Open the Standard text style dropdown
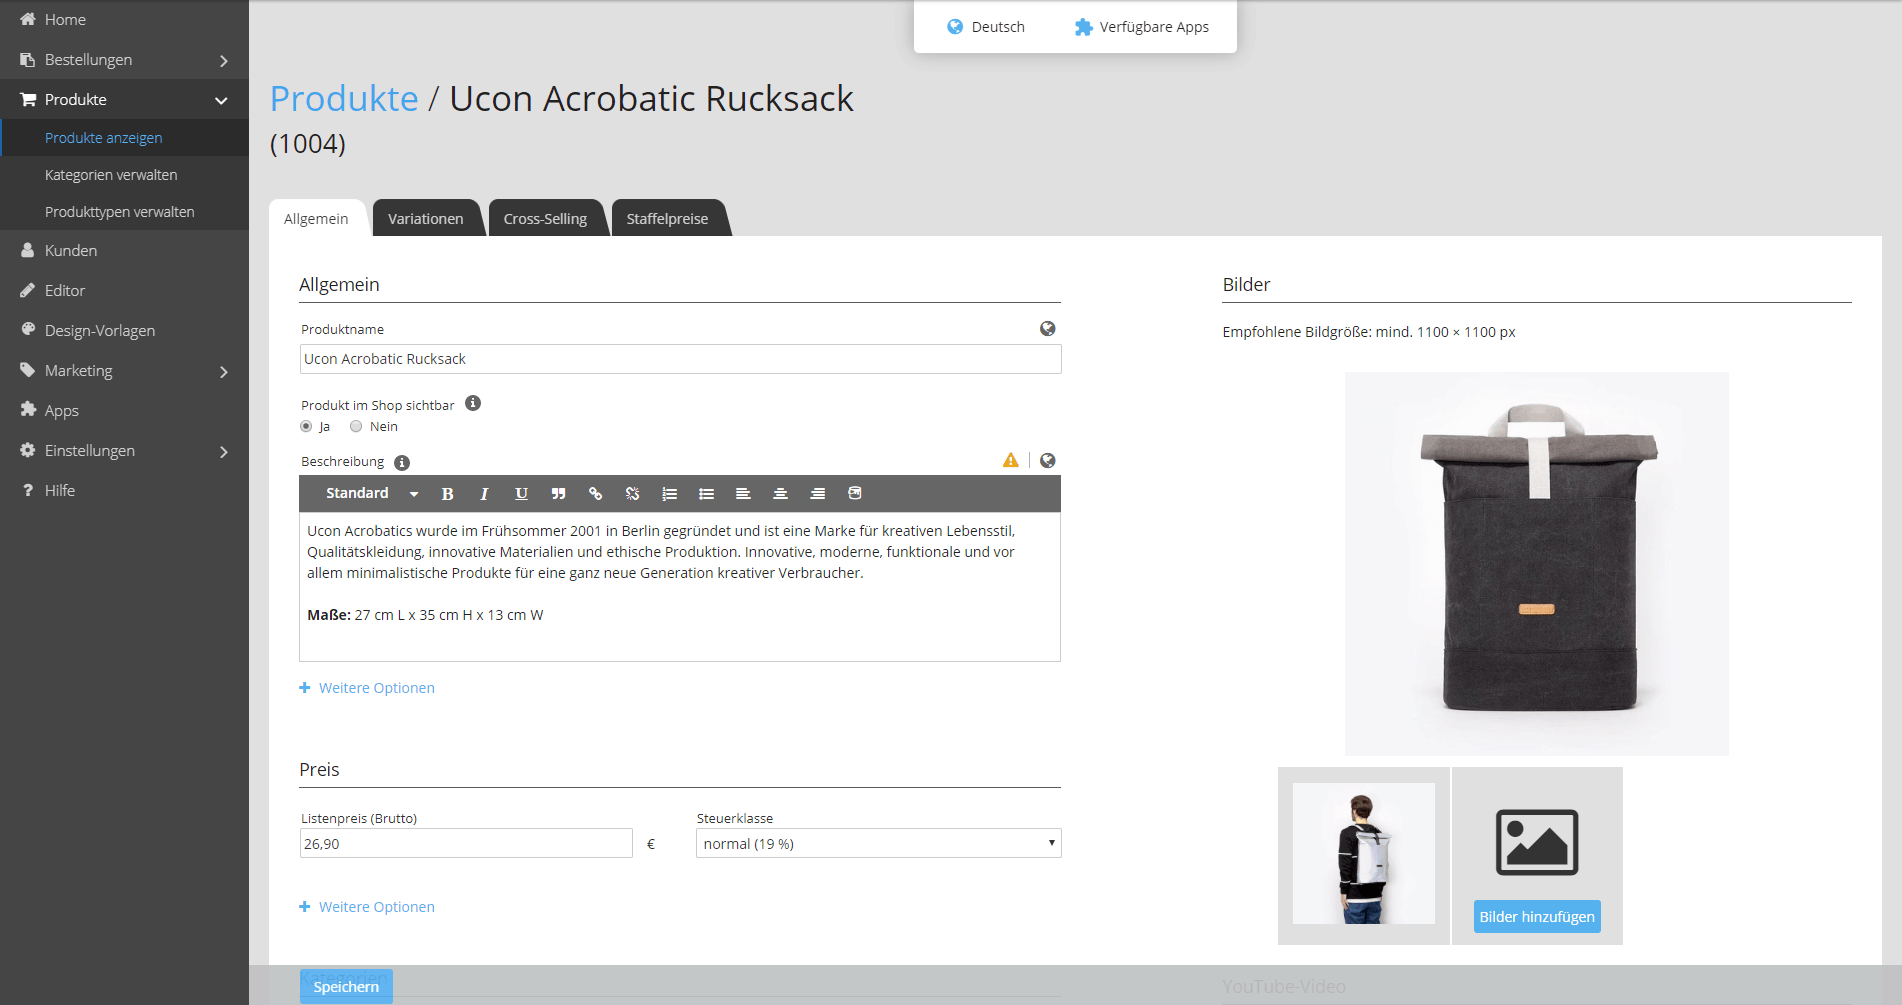Image resolution: width=1902 pixels, height=1005 pixels. (x=372, y=493)
